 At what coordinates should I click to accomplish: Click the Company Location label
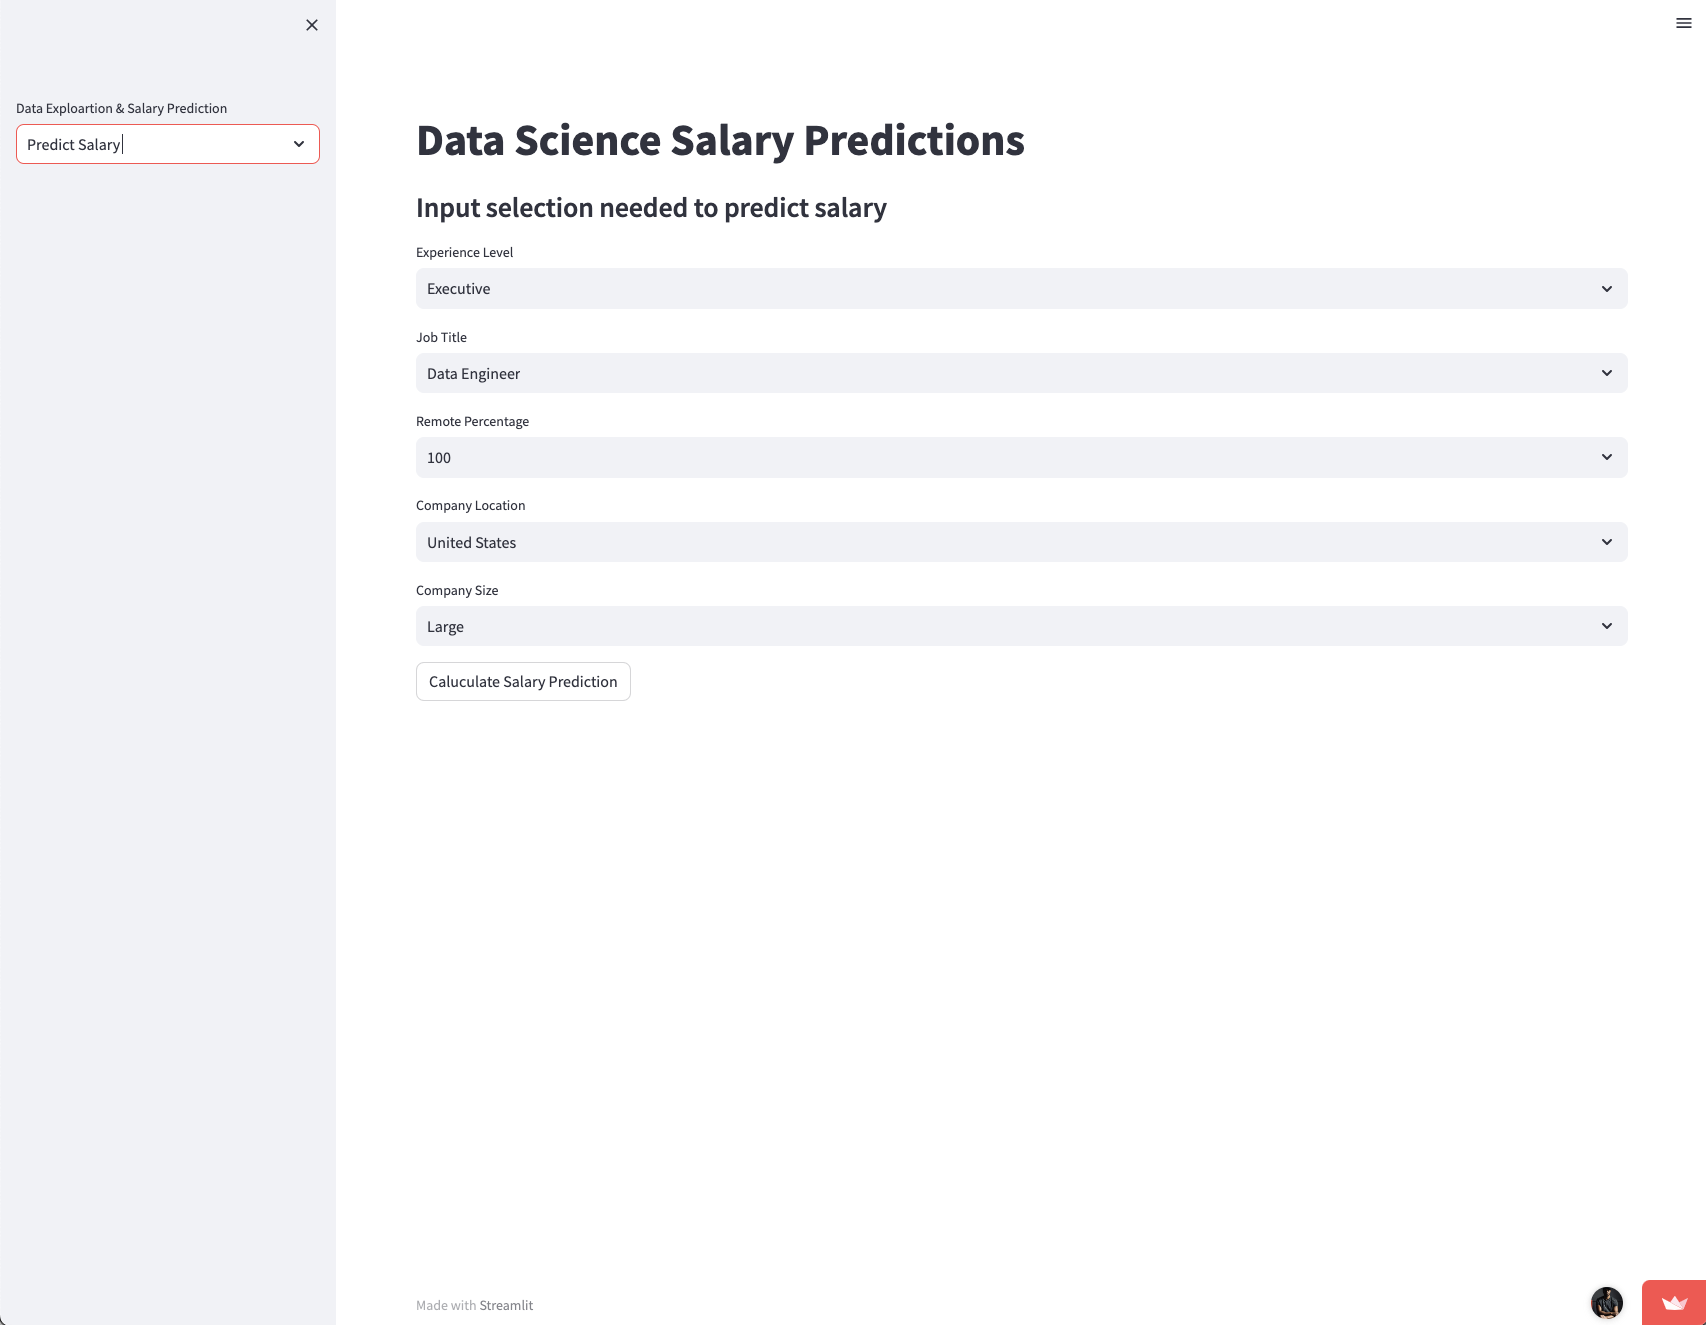pyautogui.click(x=470, y=505)
